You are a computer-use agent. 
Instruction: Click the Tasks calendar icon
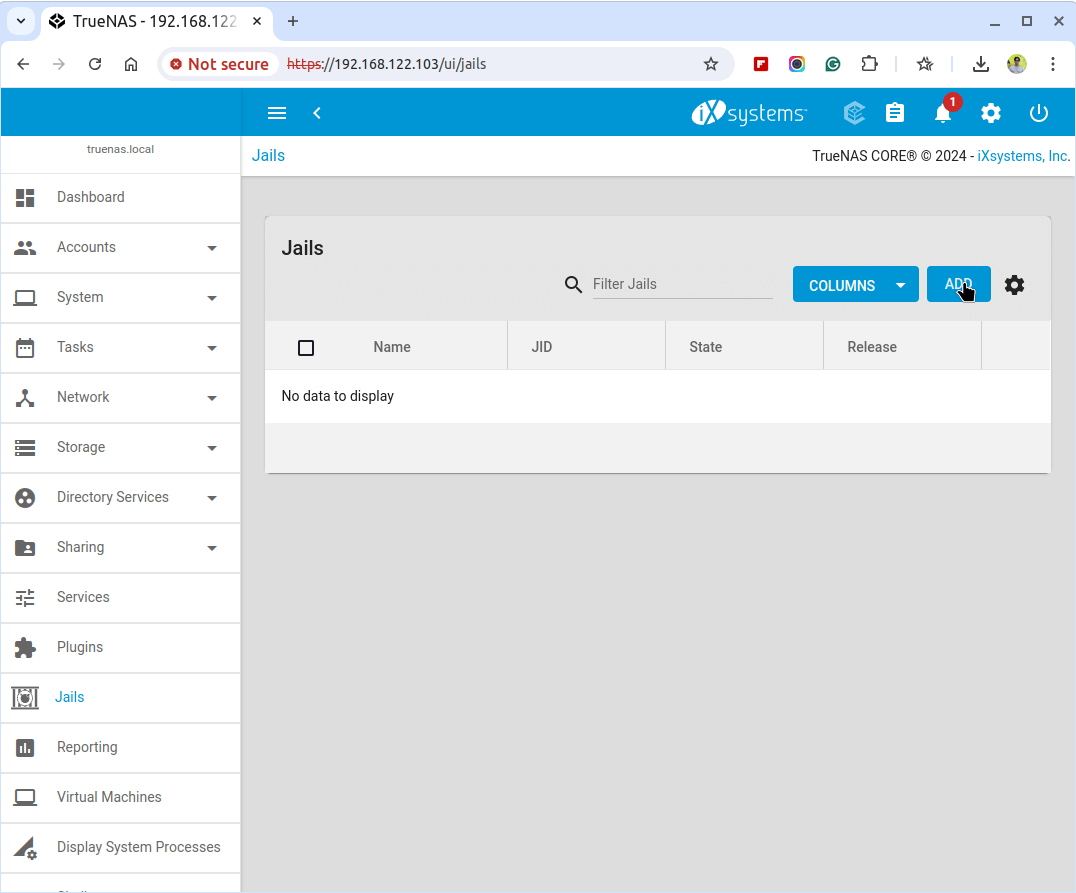point(25,347)
